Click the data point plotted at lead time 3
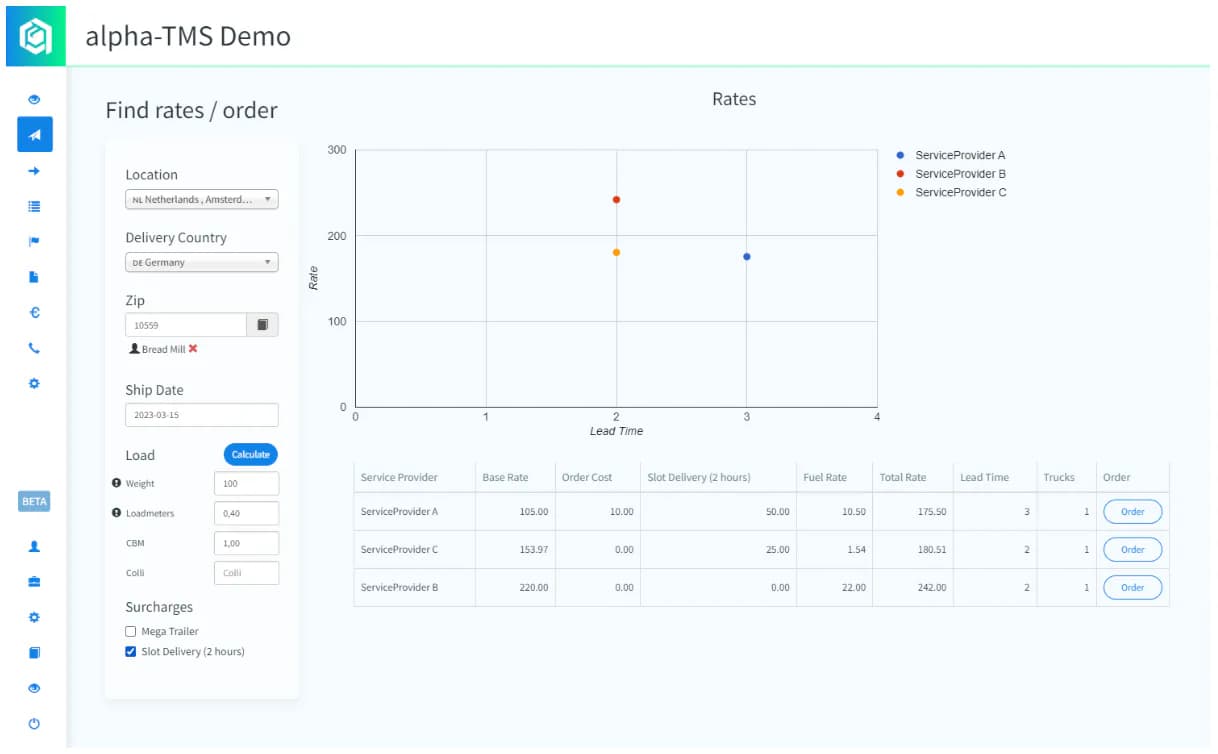 point(747,257)
